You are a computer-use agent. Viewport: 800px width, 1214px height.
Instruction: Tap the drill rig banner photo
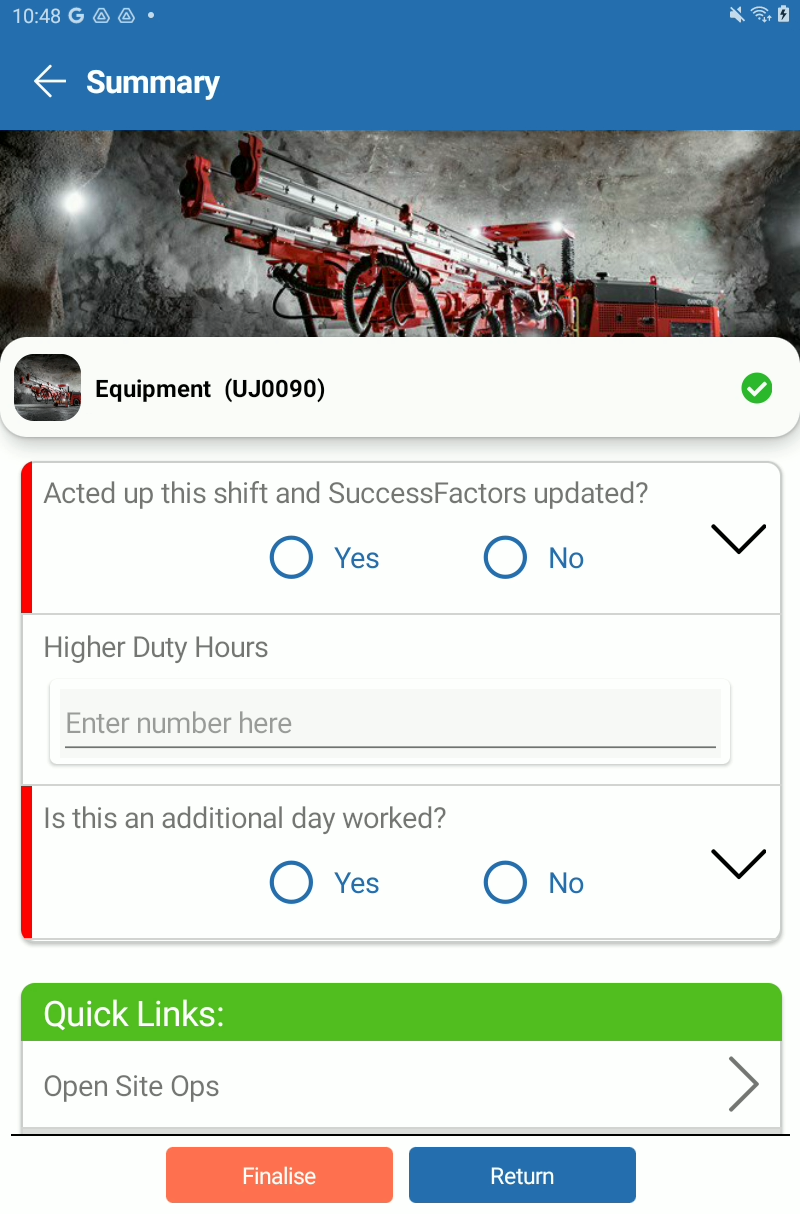tap(400, 234)
